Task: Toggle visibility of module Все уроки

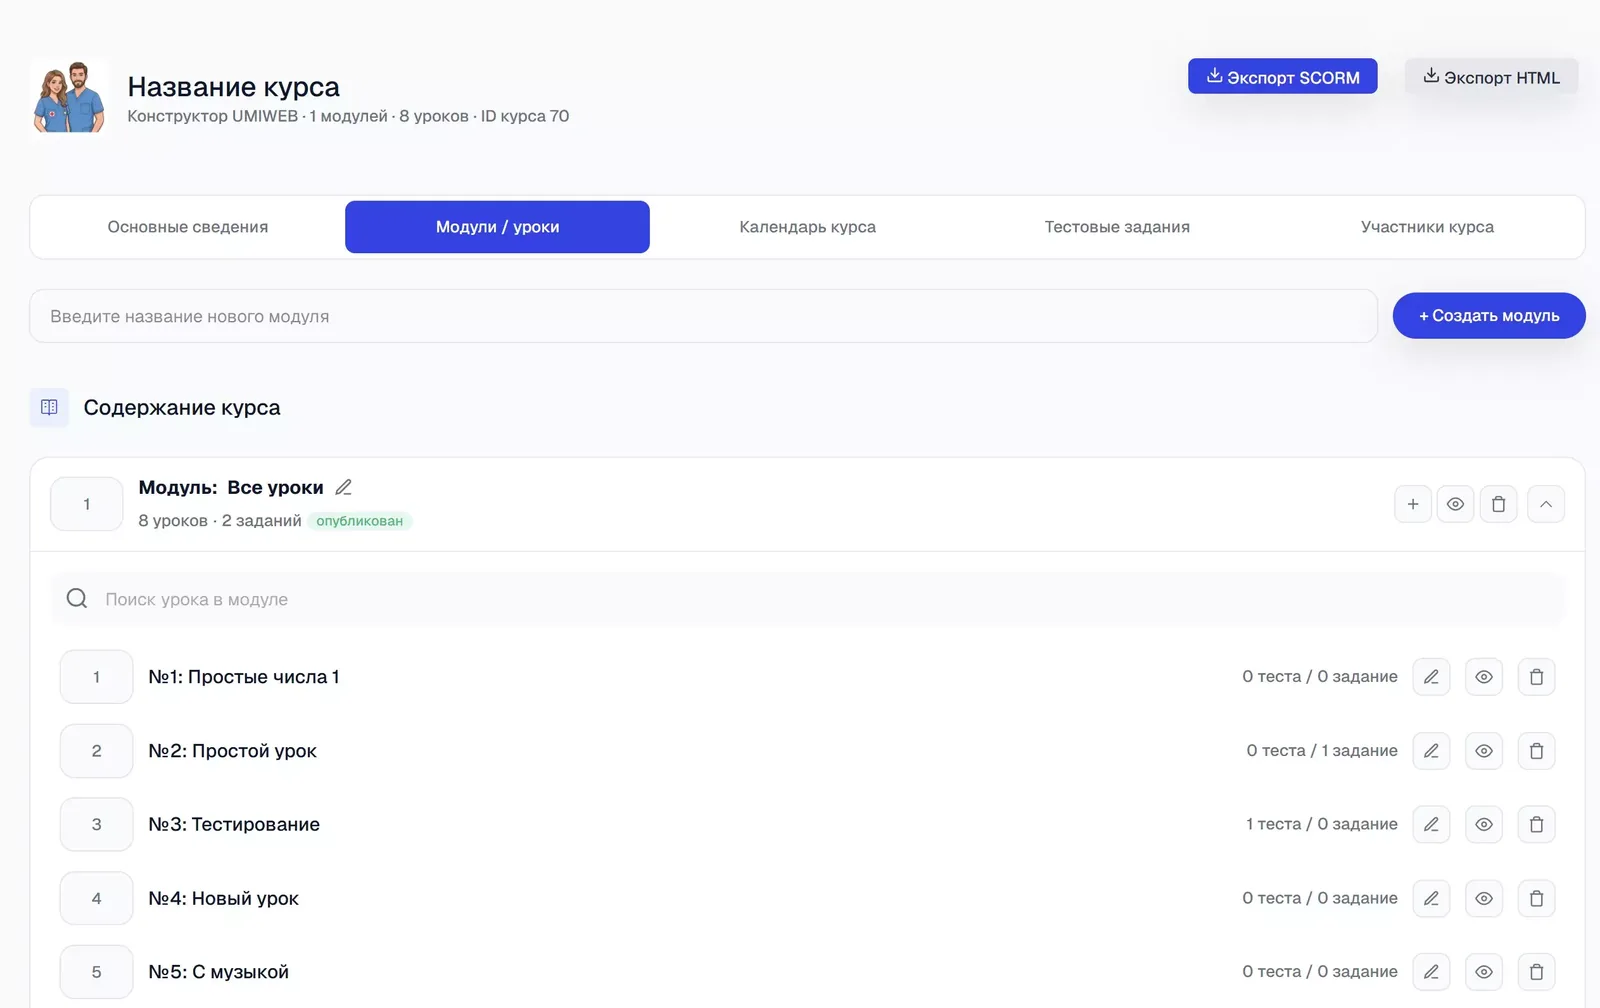Action: 1455,504
